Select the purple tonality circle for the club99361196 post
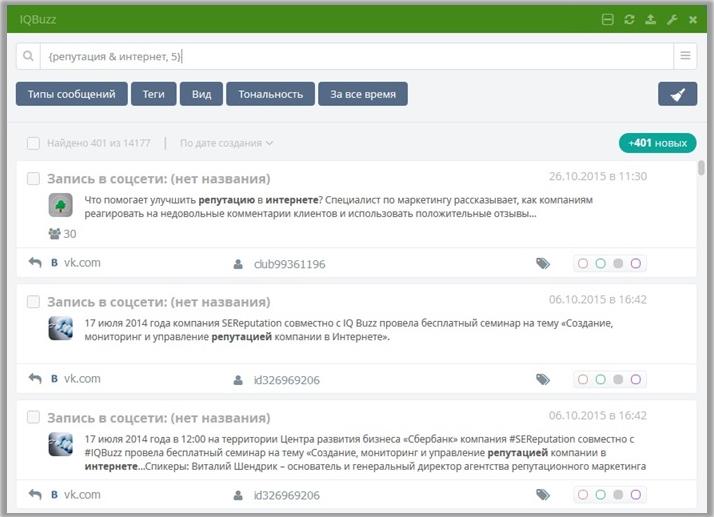The width and height of the screenshot is (714, 517). [x=636, y=263]
